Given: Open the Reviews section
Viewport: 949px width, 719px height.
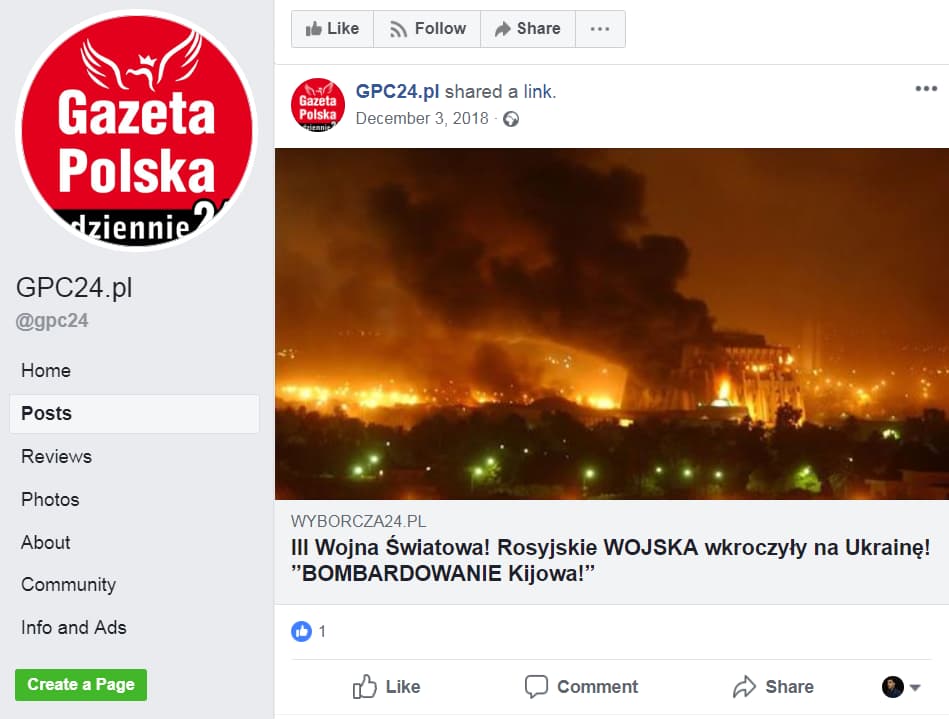Looking at the screenshot, I should pyautogui.click(x=56, y=456).
